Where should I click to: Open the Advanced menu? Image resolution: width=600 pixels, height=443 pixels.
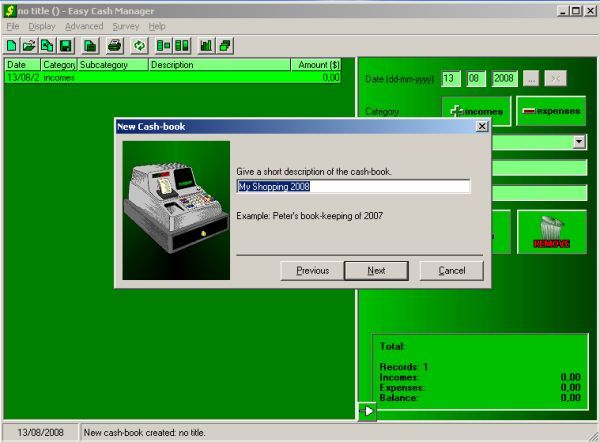(84, 26)
